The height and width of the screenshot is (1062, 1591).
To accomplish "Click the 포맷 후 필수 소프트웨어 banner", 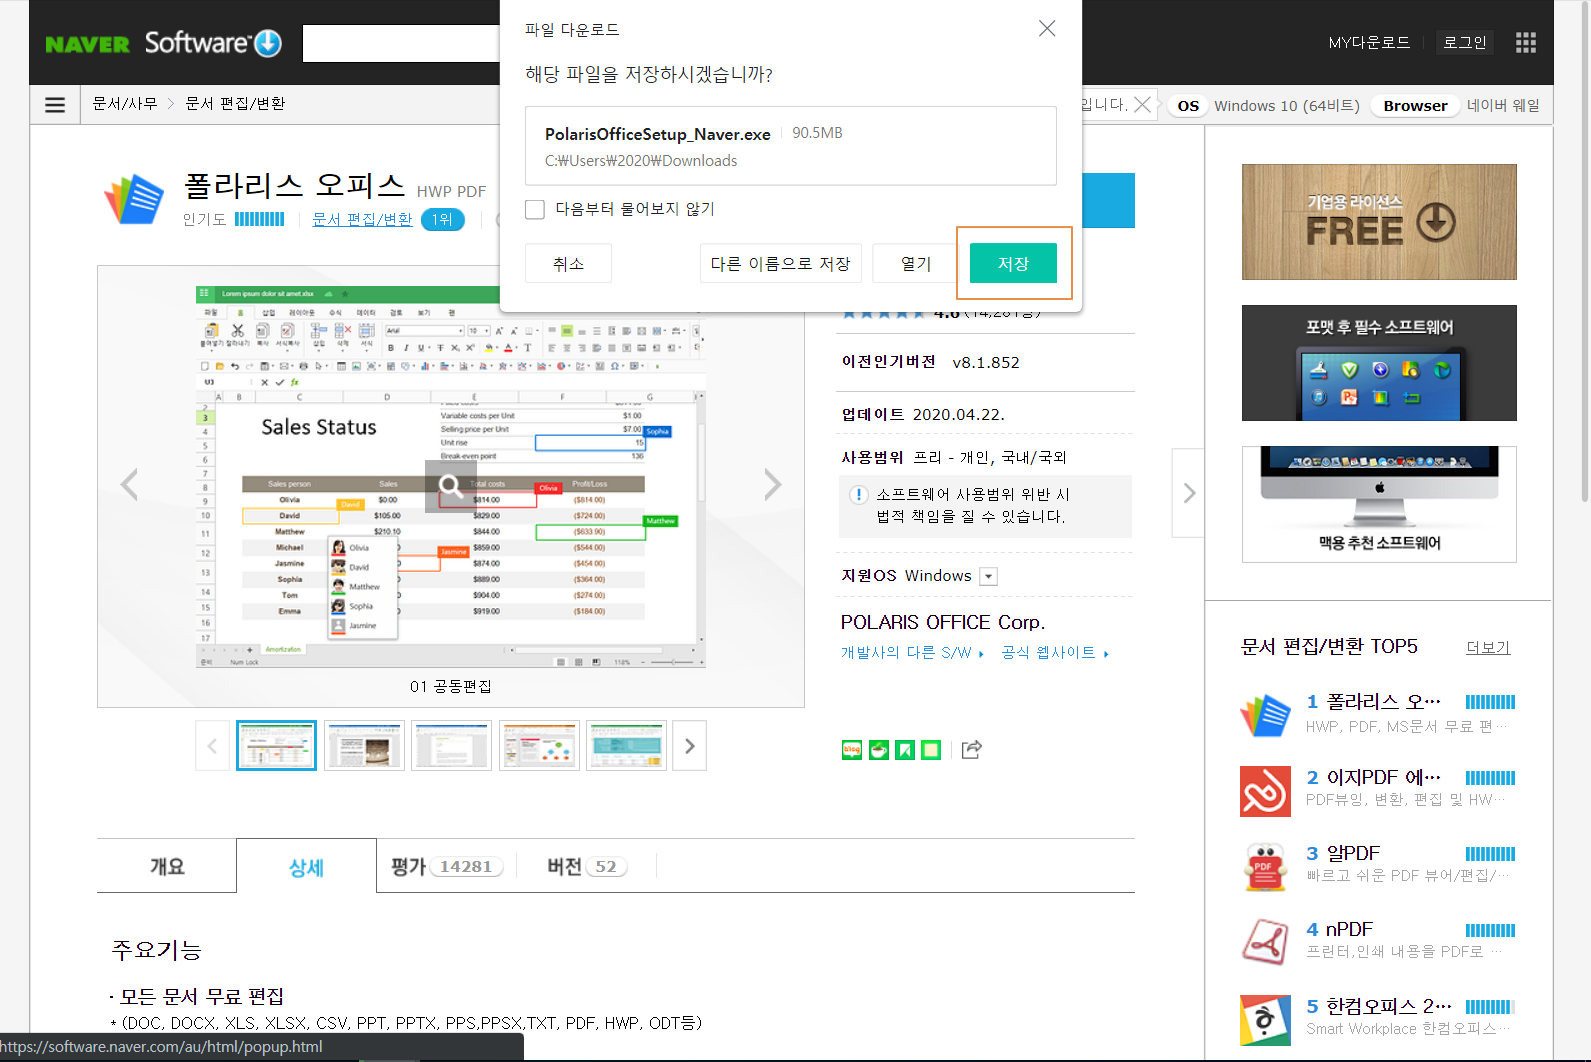I will pos(1379,363).
